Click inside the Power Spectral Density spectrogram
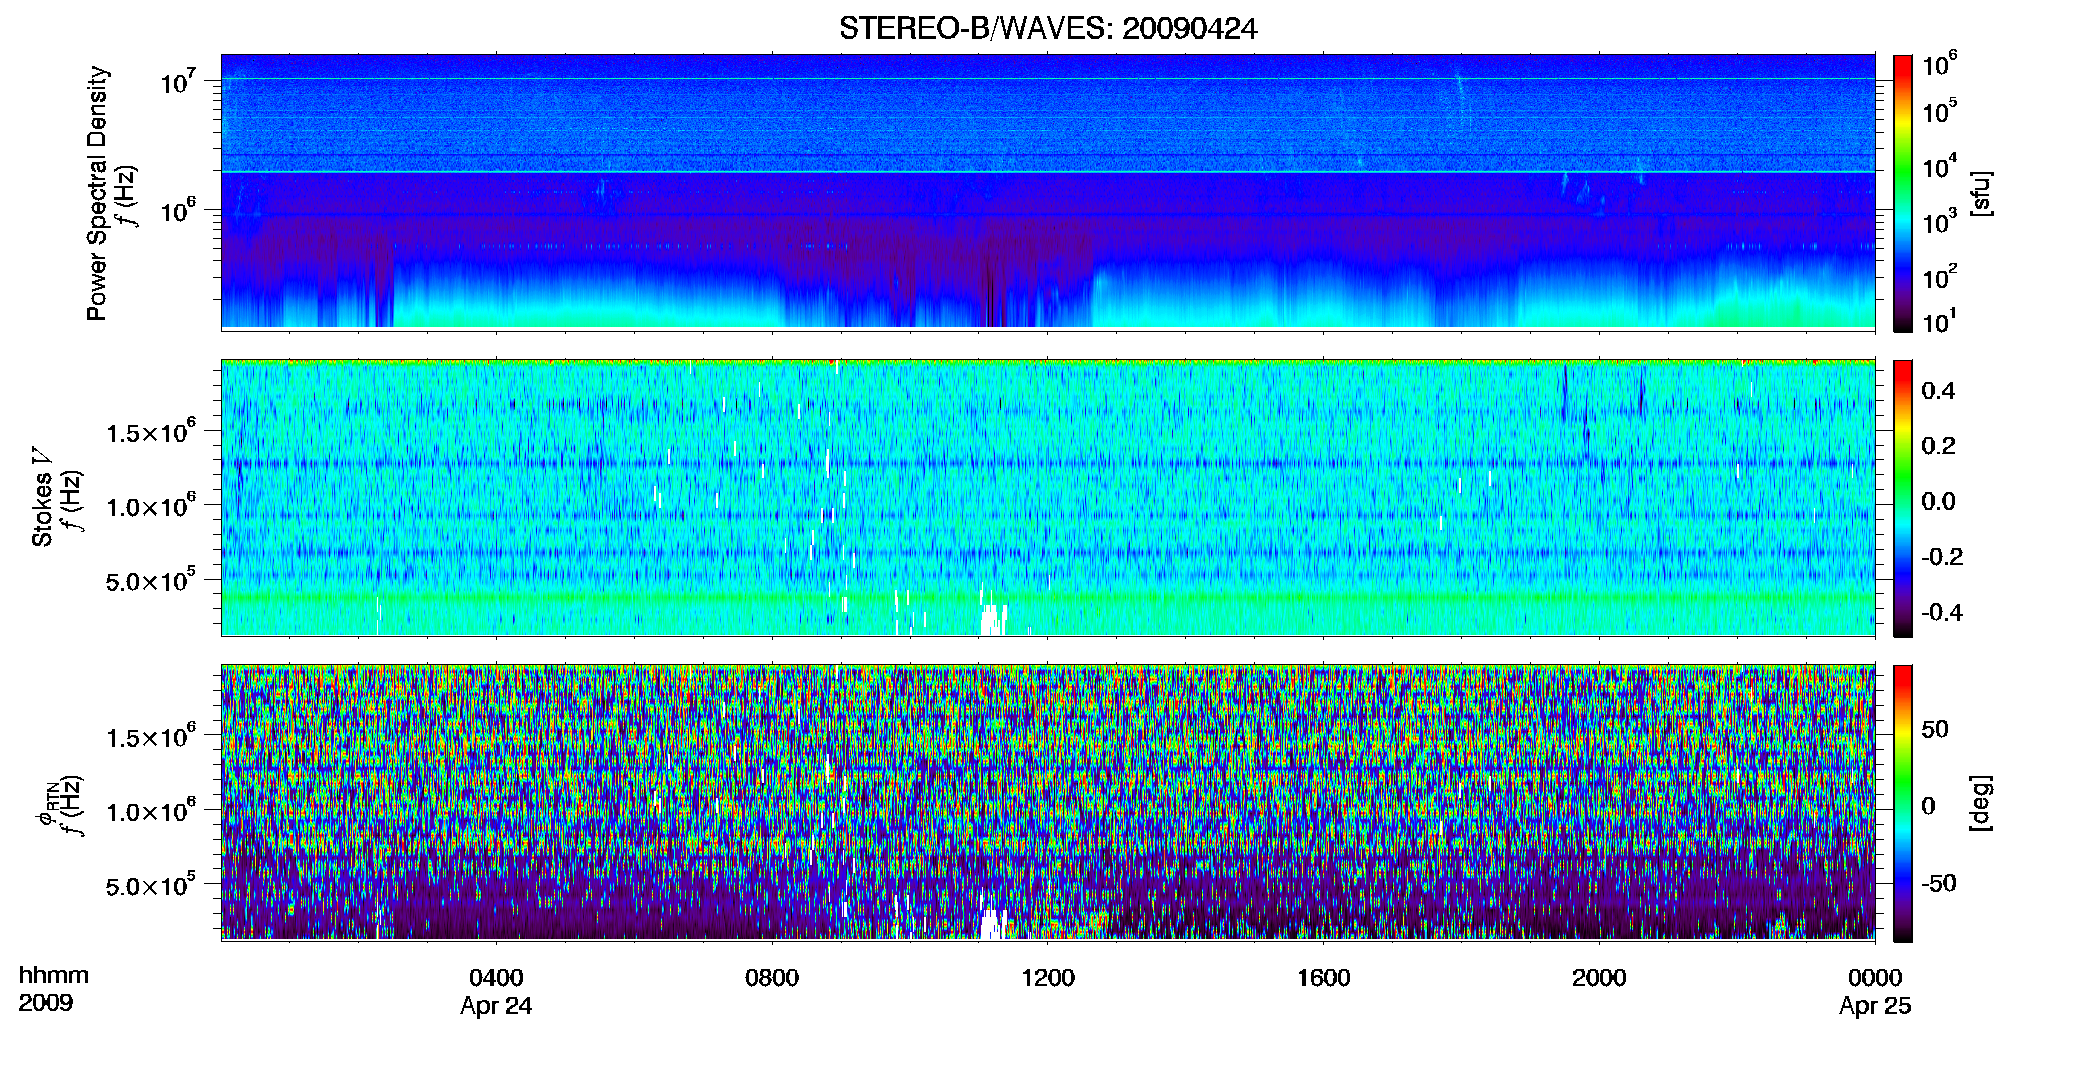 tap(1048, 191)
